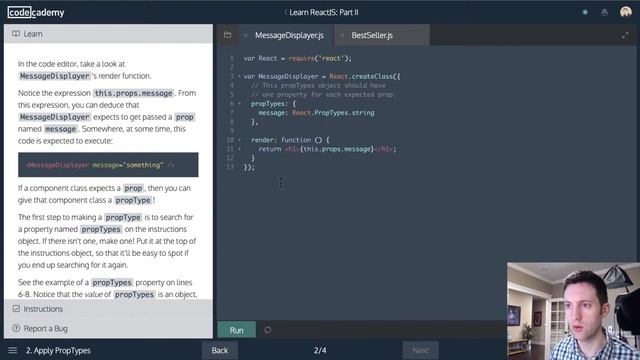Viewport: 640px width, 360px height.
Task: Reset the code with the refresh icon
Action: click(x=267, y=330)
